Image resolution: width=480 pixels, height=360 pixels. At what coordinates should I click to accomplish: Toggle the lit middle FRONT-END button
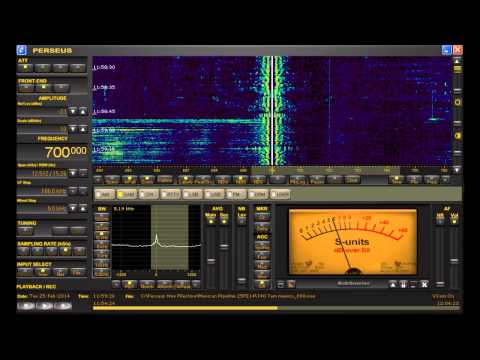[x=43, y=88]
